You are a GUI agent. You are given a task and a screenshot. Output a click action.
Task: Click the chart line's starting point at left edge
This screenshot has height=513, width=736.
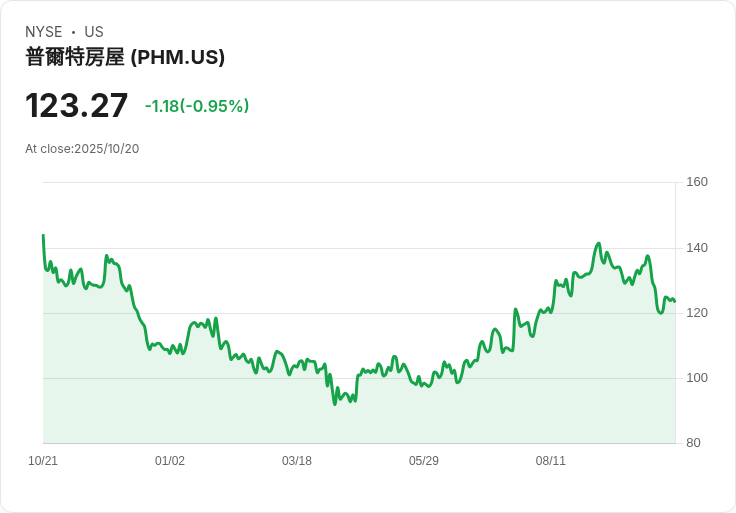[43, 236]
